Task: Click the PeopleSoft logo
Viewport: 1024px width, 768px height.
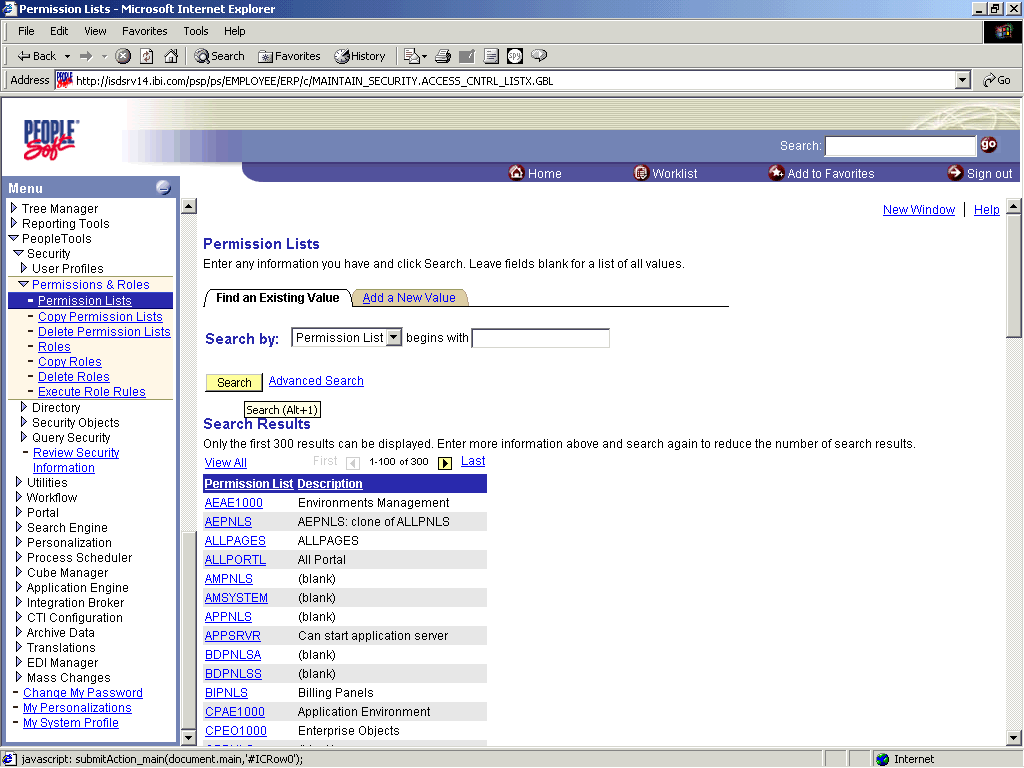Action: 50,140
